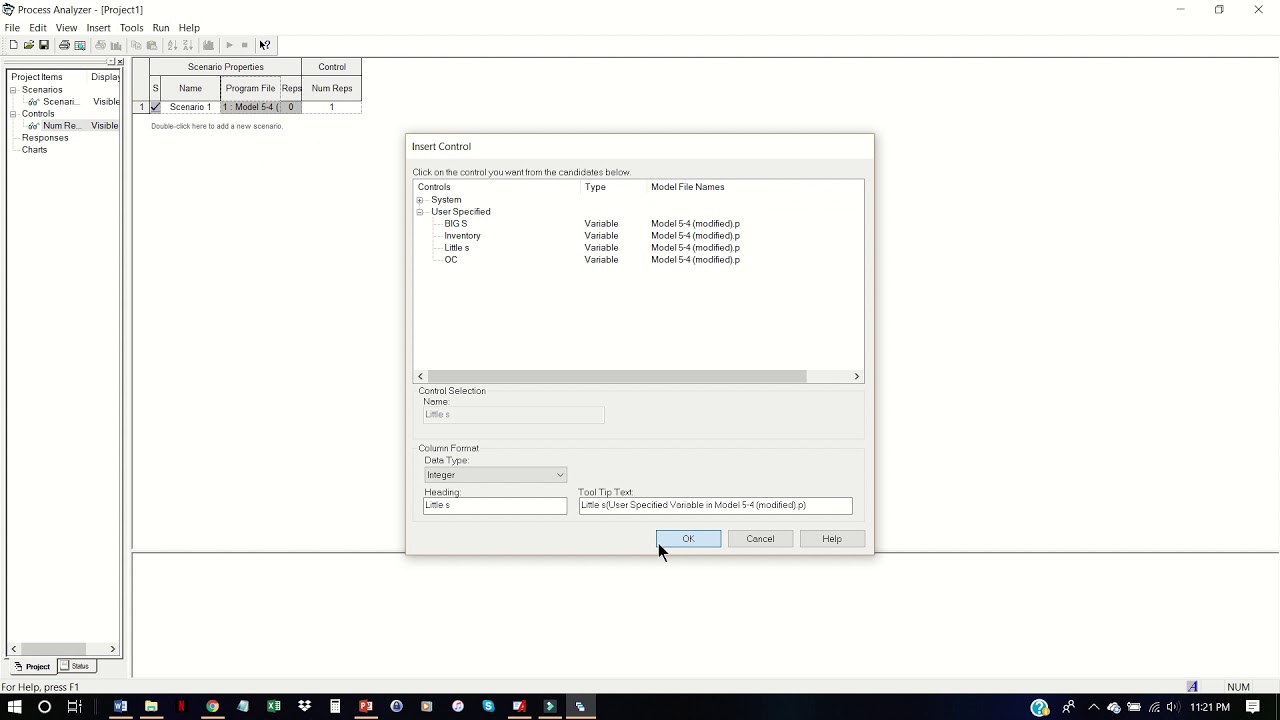This screenshot has height=720, width=1280.
Task: Click the Tool Tip Text field
Action: tap(715, 506)
